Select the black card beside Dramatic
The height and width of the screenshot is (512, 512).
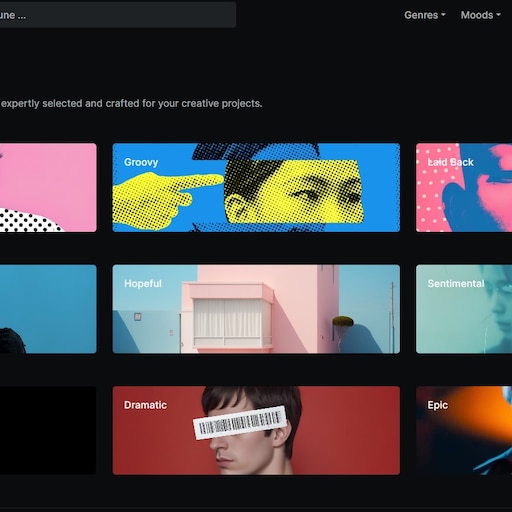(48, 430)
